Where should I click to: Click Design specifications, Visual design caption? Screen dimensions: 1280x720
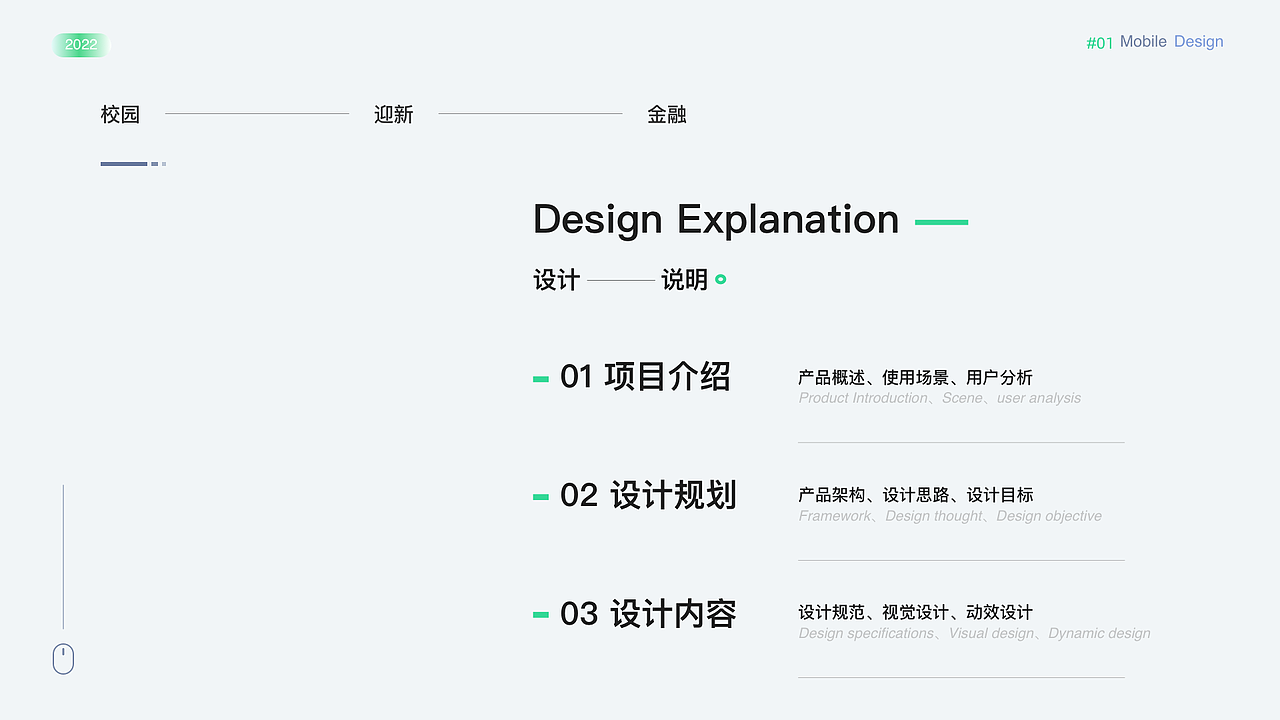coord(974,633)
